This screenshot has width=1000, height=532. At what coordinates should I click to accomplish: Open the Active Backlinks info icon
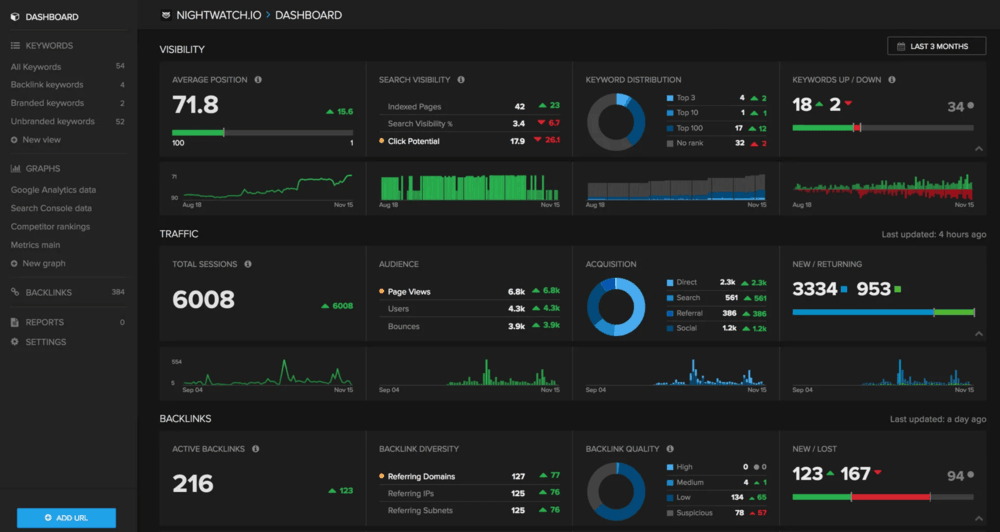click(256, 449)
